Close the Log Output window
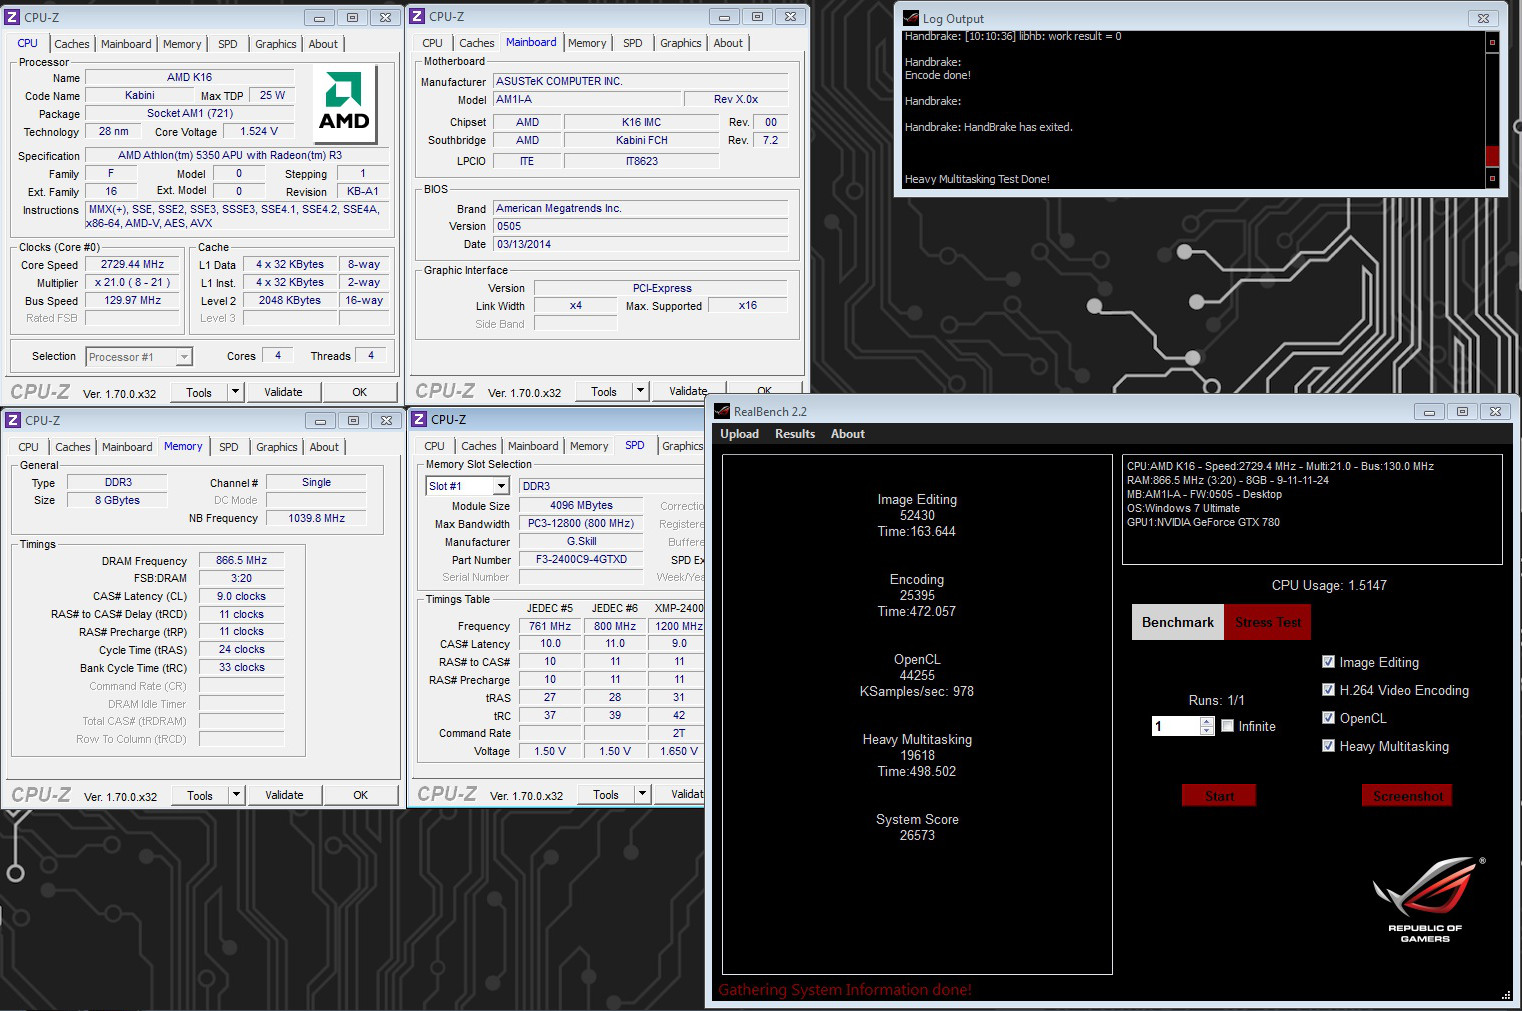Image resolution: width=1522 pixels, height=1011 pixels. pyautogui.click(x=1484, y=18)
